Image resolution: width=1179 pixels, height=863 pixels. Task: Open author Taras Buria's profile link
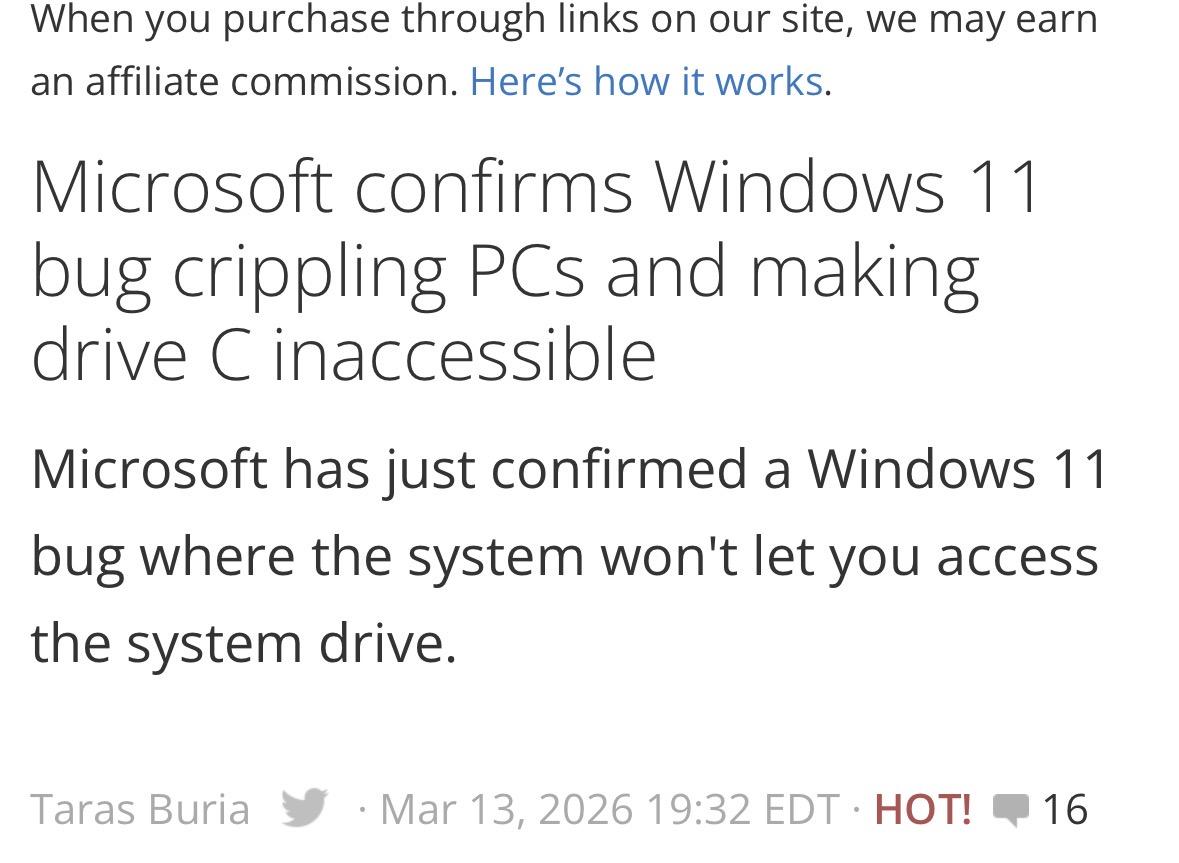[140, 808]
